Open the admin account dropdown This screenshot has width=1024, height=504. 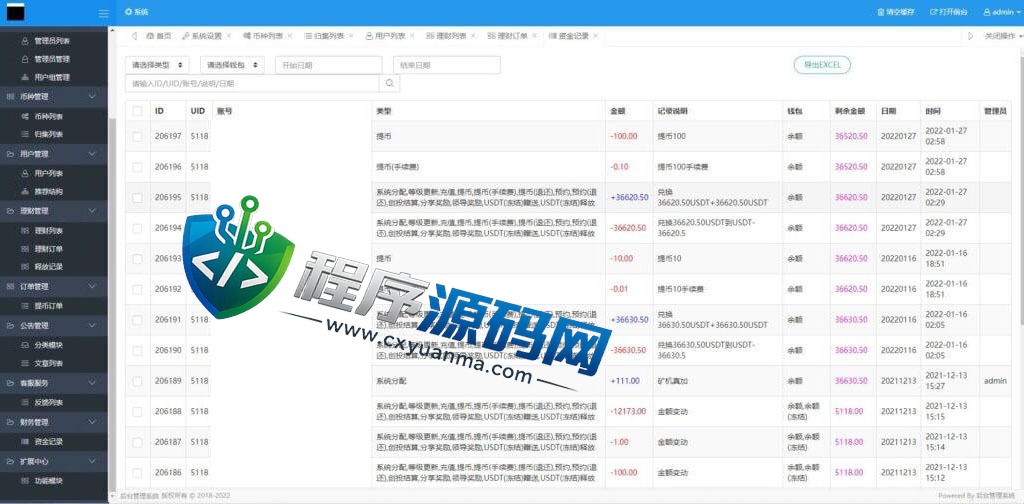(x=1002, y=12)
